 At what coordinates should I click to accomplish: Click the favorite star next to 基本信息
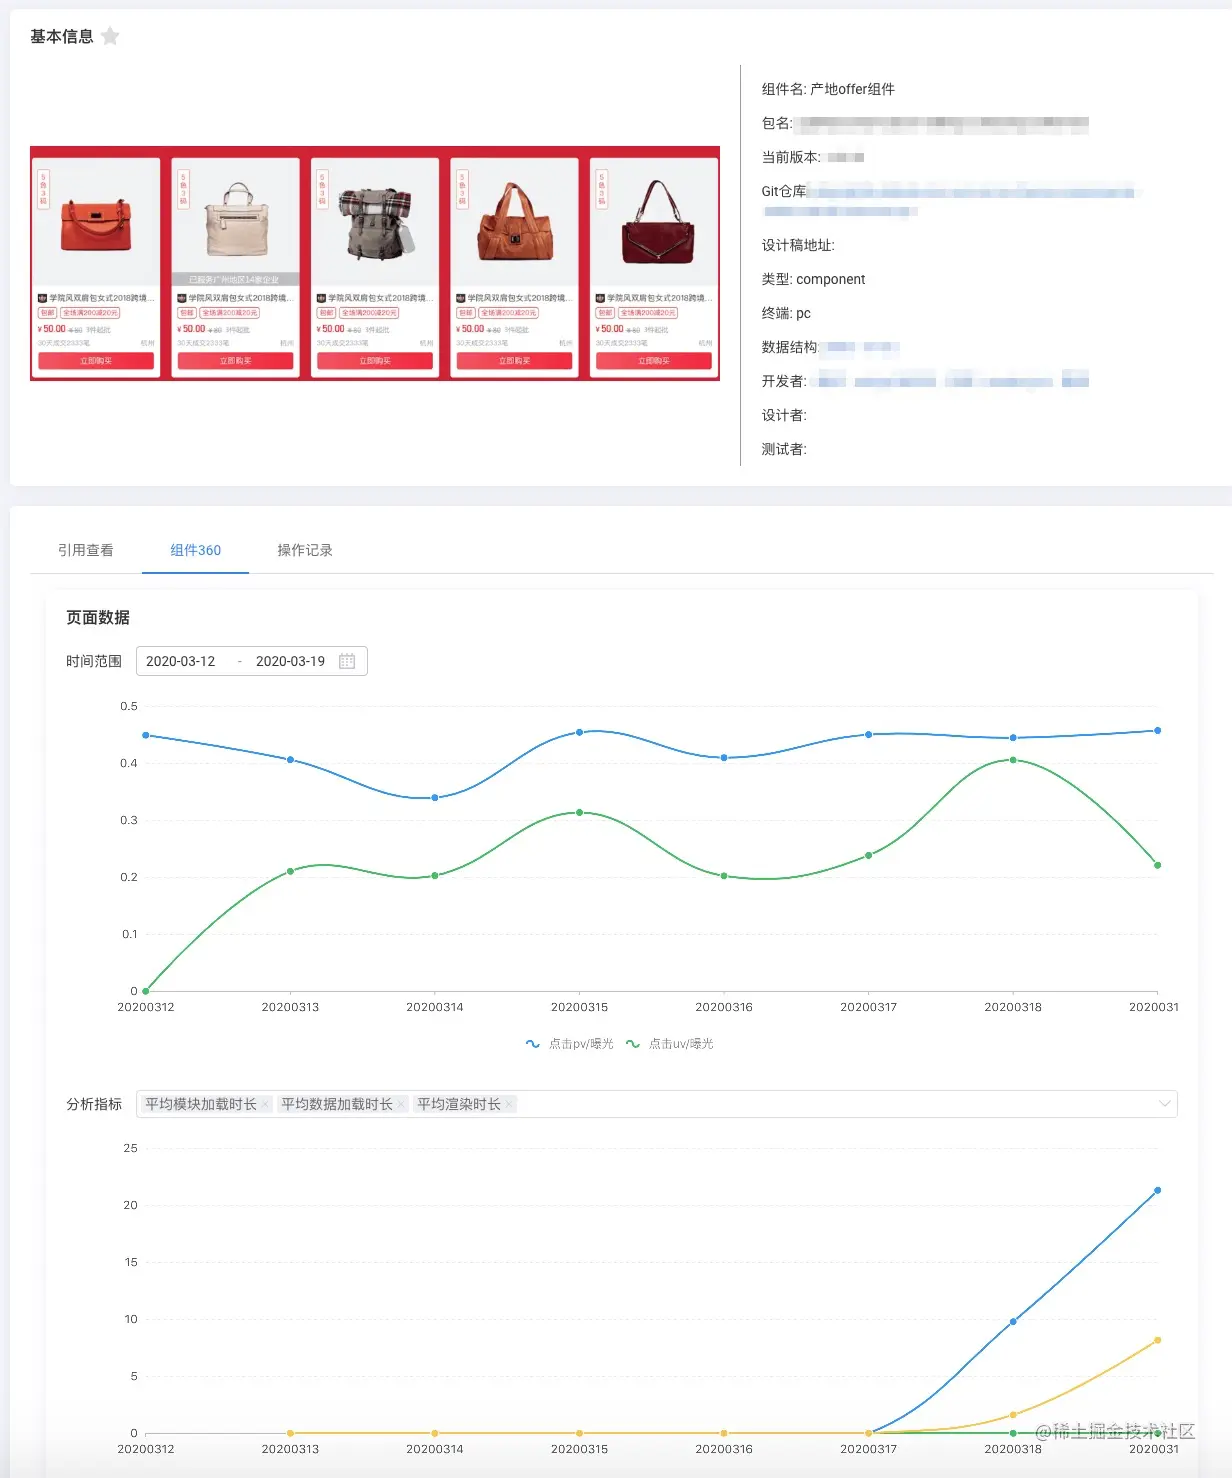(111, 37)
